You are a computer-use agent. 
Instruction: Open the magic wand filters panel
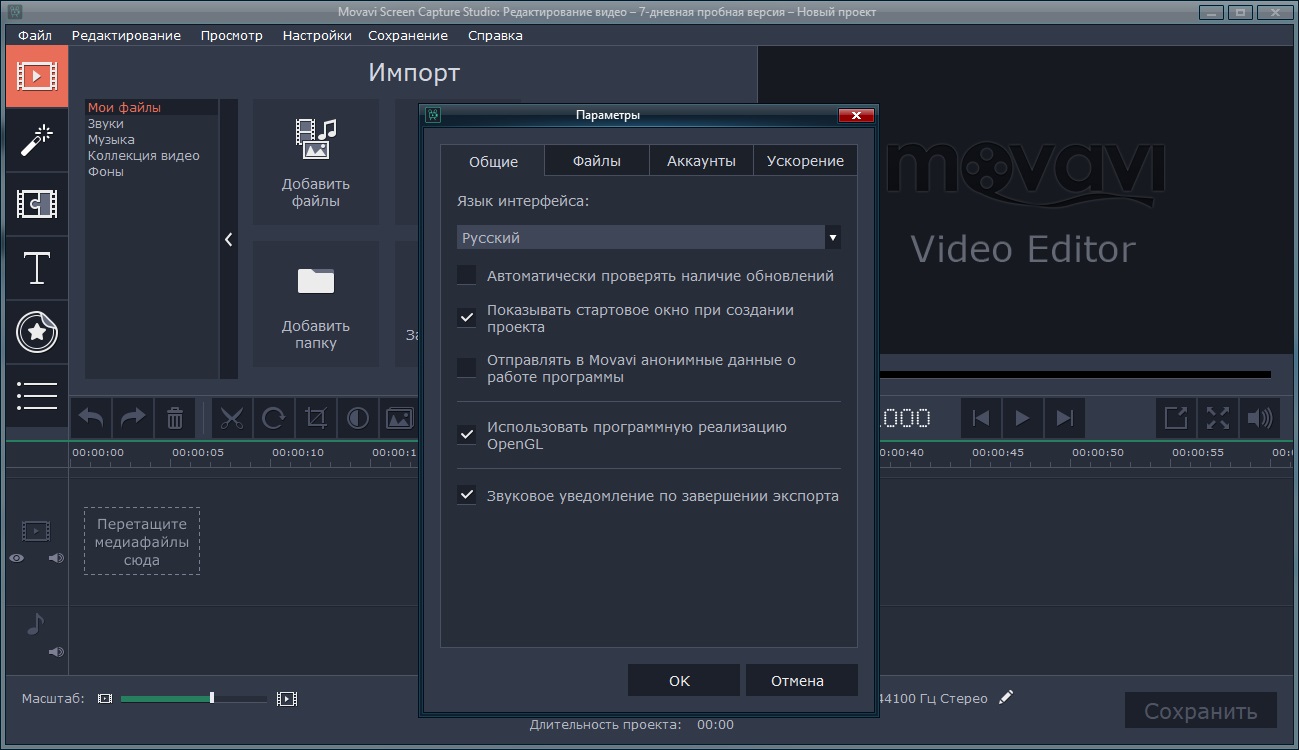tap(37, 140)
